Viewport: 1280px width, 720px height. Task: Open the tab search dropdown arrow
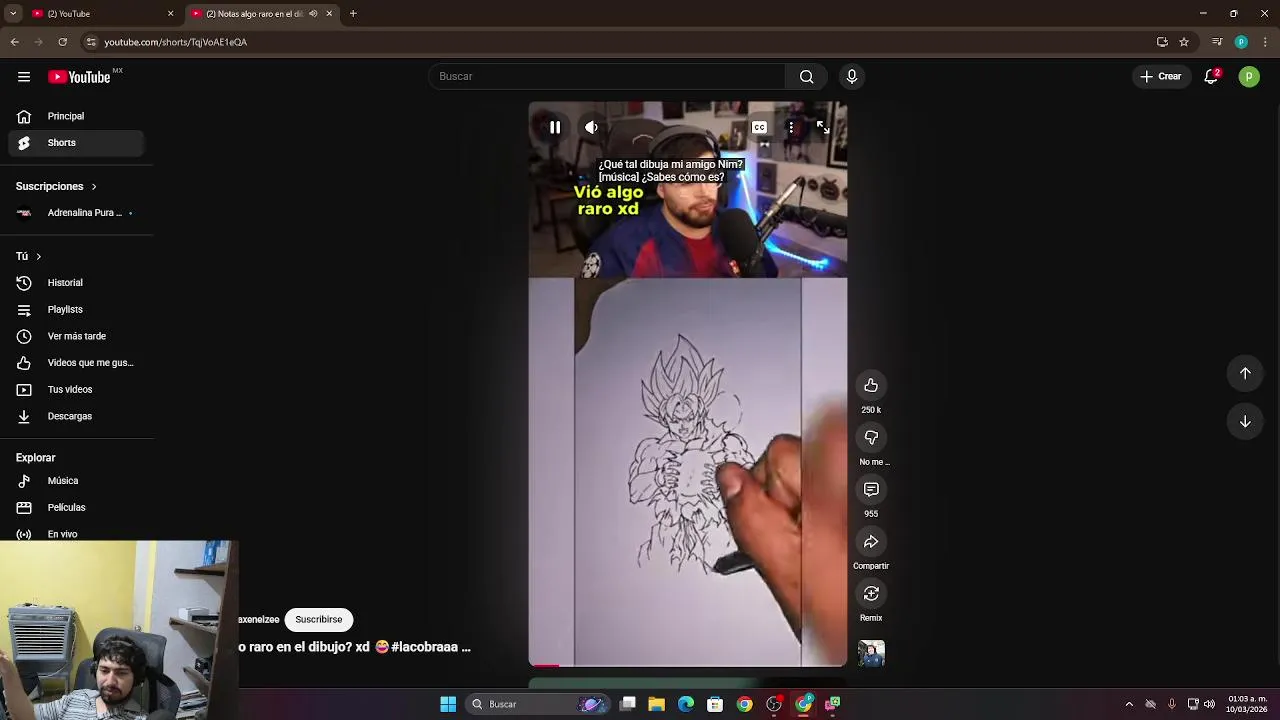(x=13, y=14)
